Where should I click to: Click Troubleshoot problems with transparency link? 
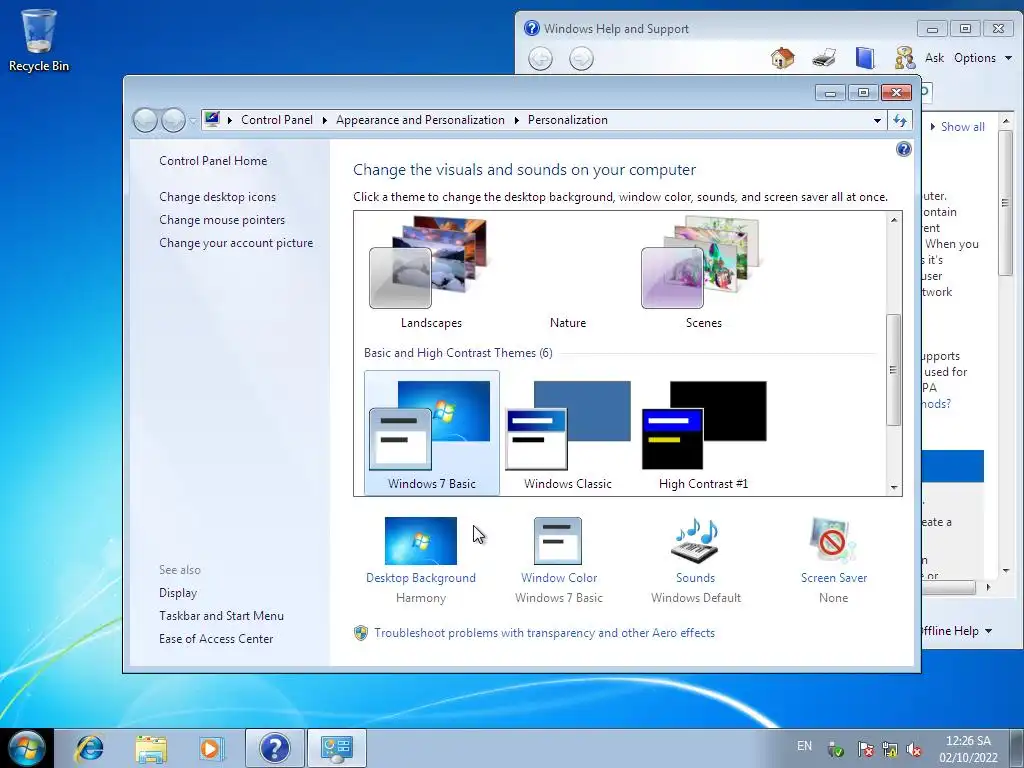tap(544, 633)
